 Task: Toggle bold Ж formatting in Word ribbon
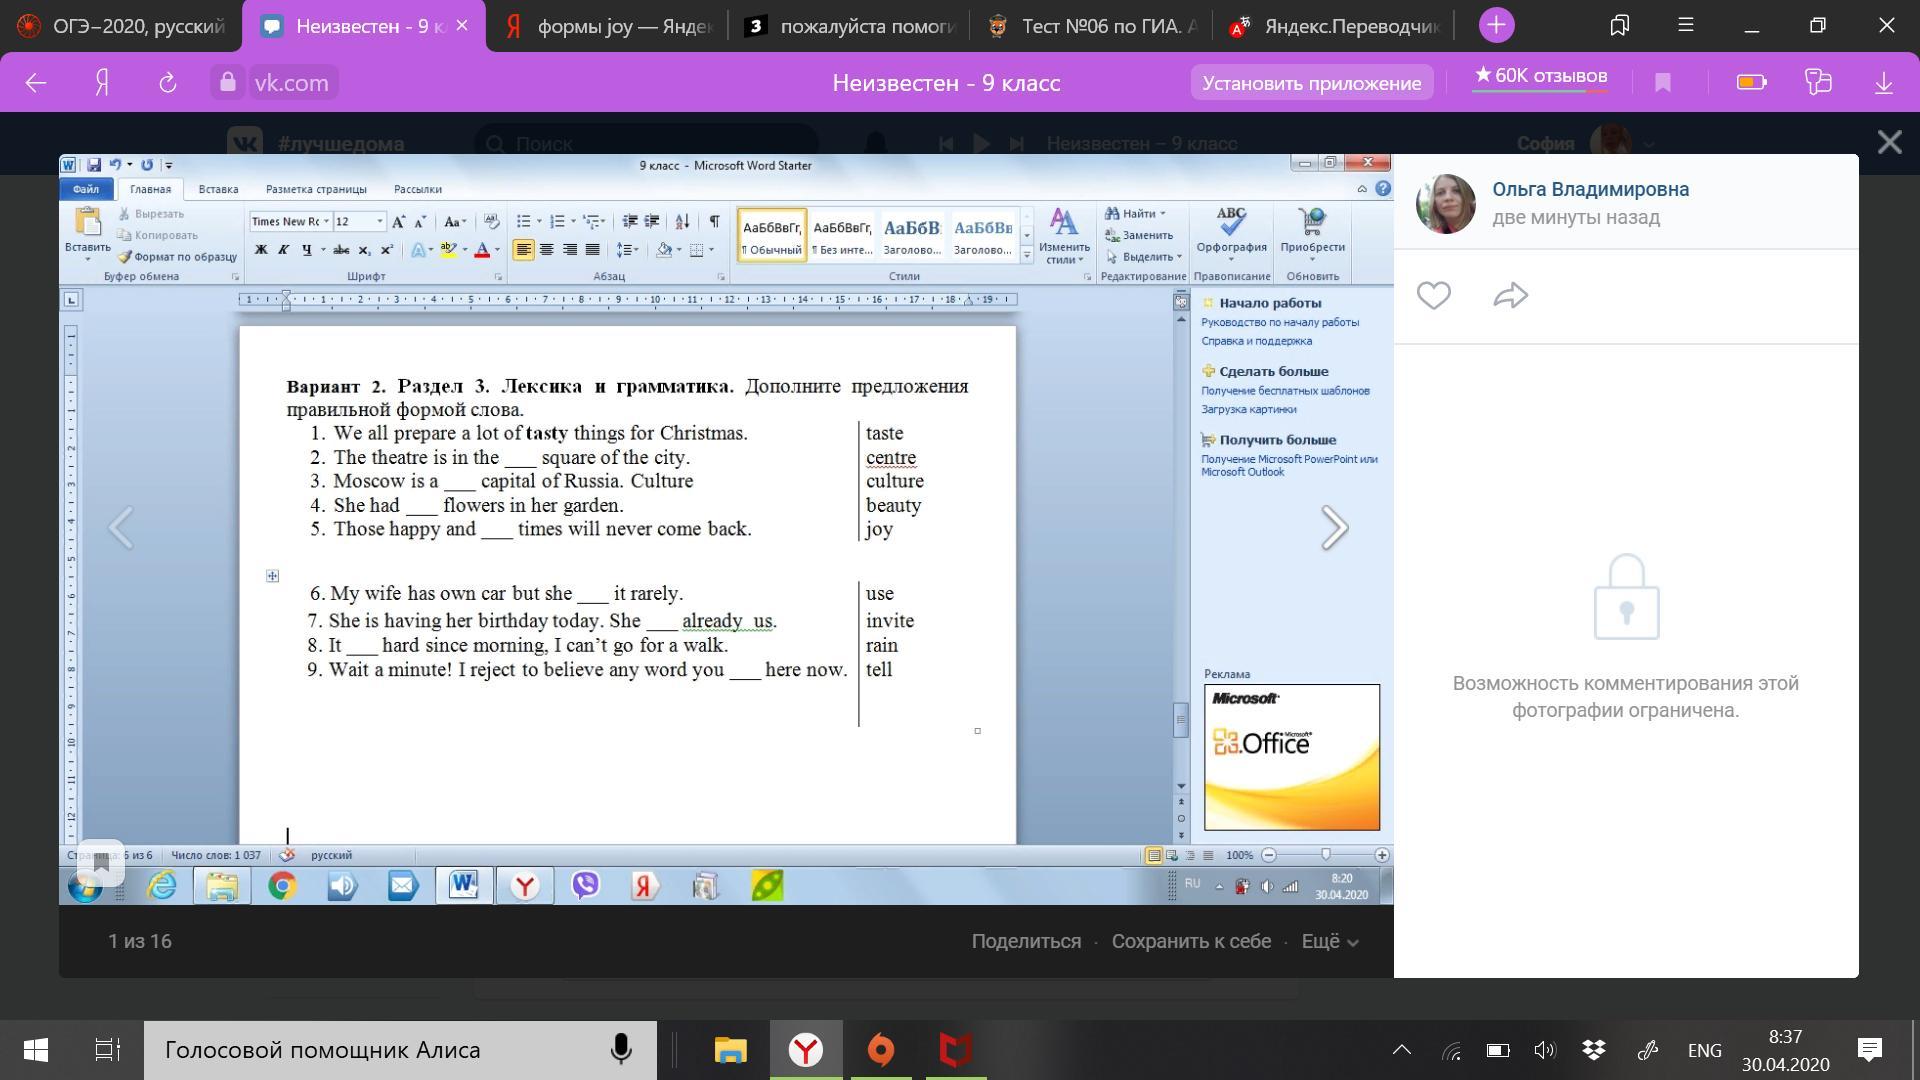[261, 250]
